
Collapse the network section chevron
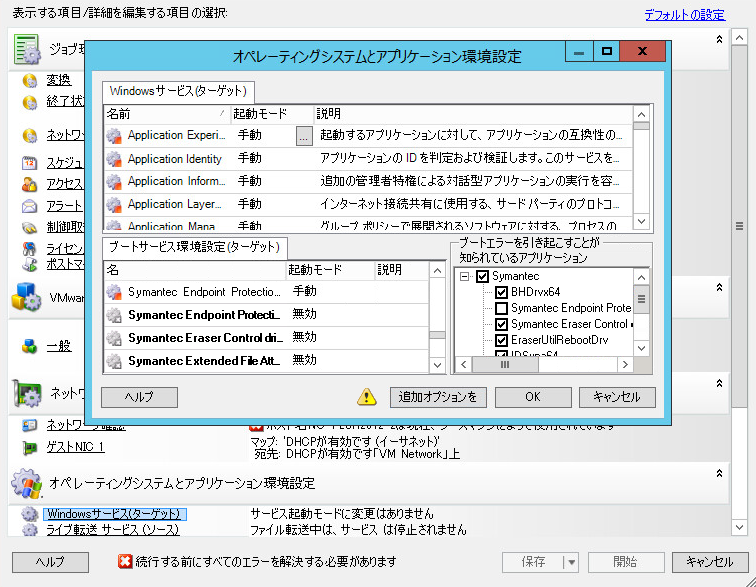click(x=719, y=383)
